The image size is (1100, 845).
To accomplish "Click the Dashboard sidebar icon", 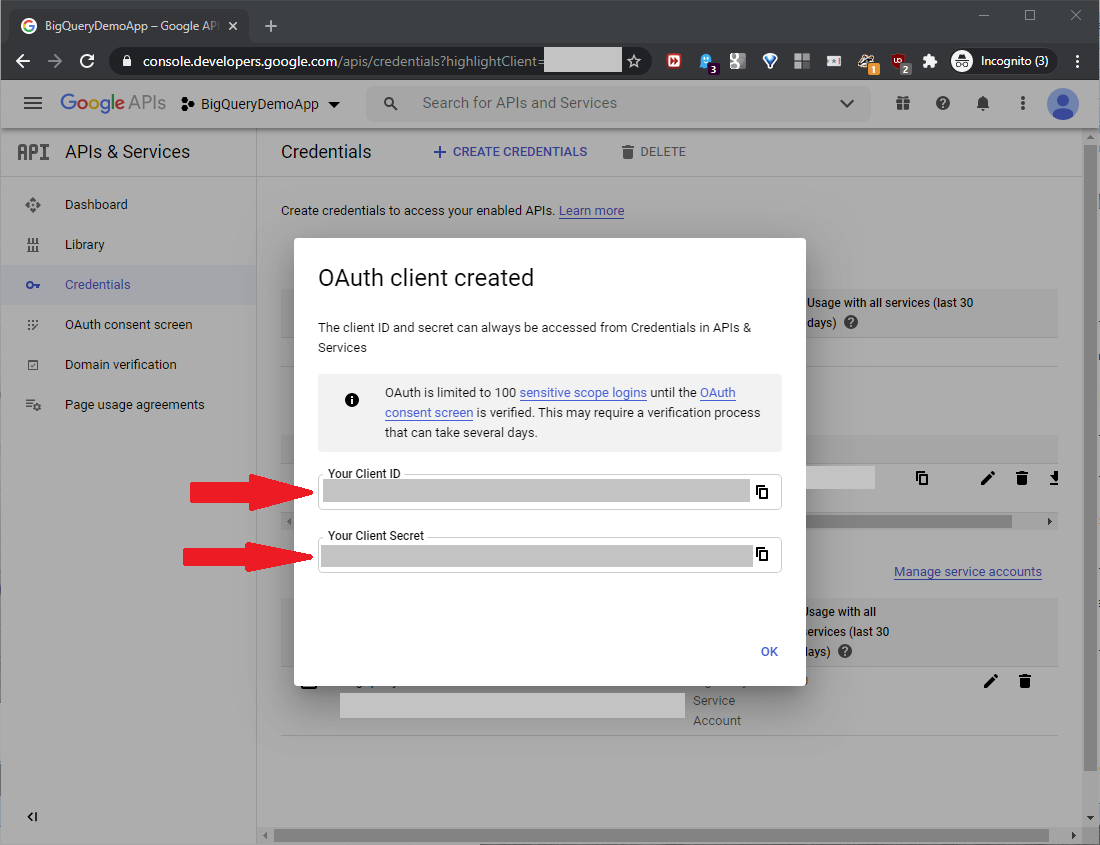I will click(x=33, y=205).
